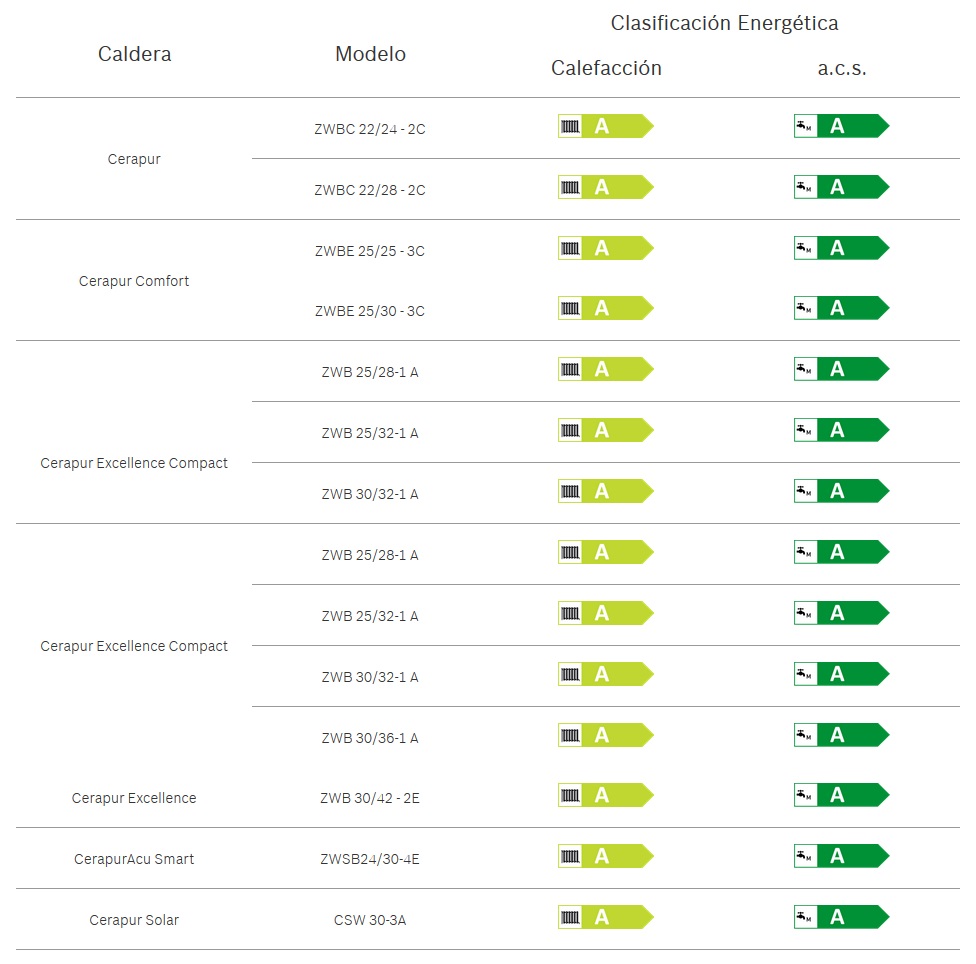Click the Calefacción sub-header
The width and height of the screenshot is (976, 964).
click(606, 68)
